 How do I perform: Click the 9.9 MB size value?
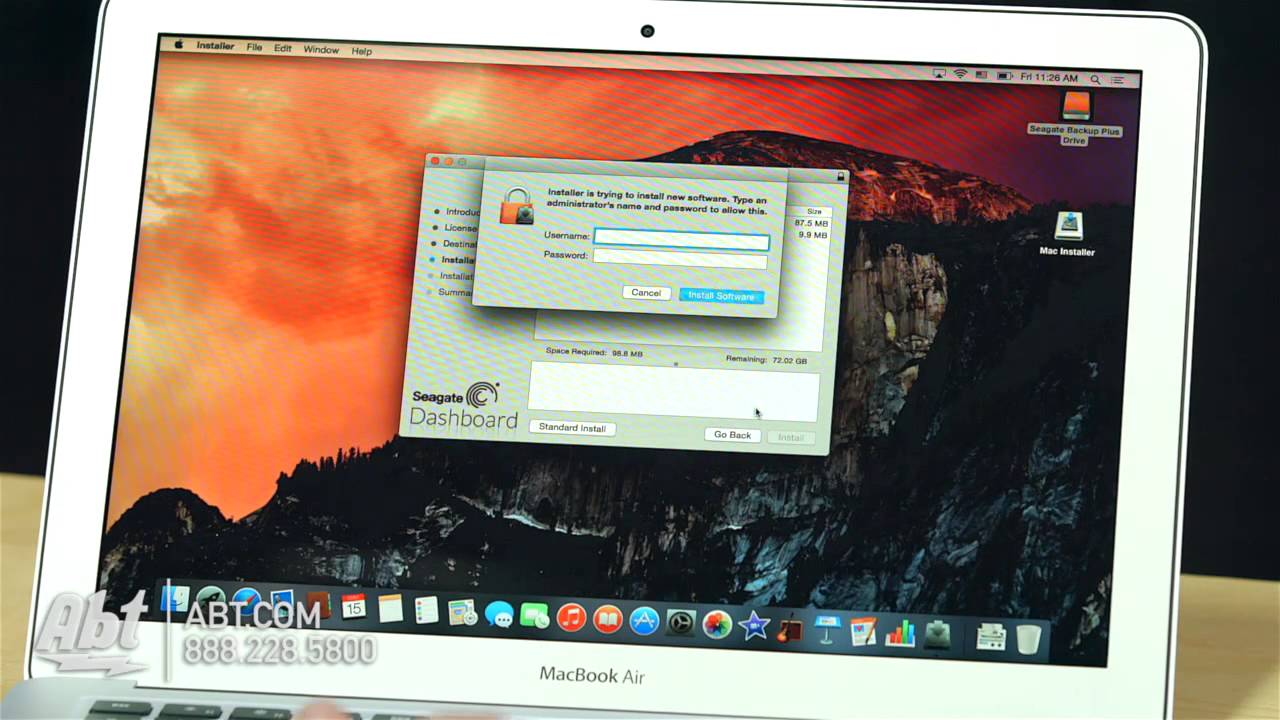[x=813, y=235]
